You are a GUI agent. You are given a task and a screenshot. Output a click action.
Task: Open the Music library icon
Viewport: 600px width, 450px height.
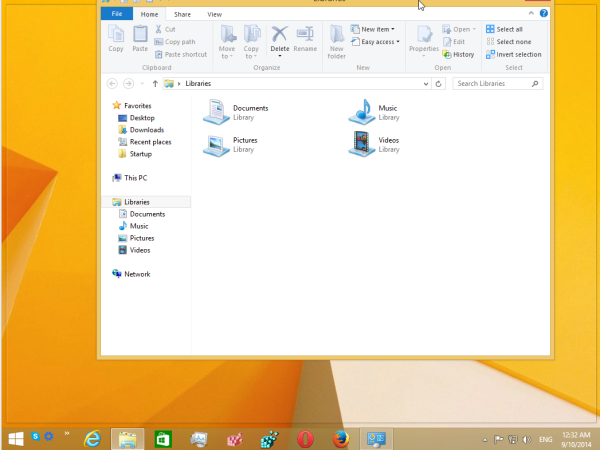pyautogui.click(x=362, y=112)
